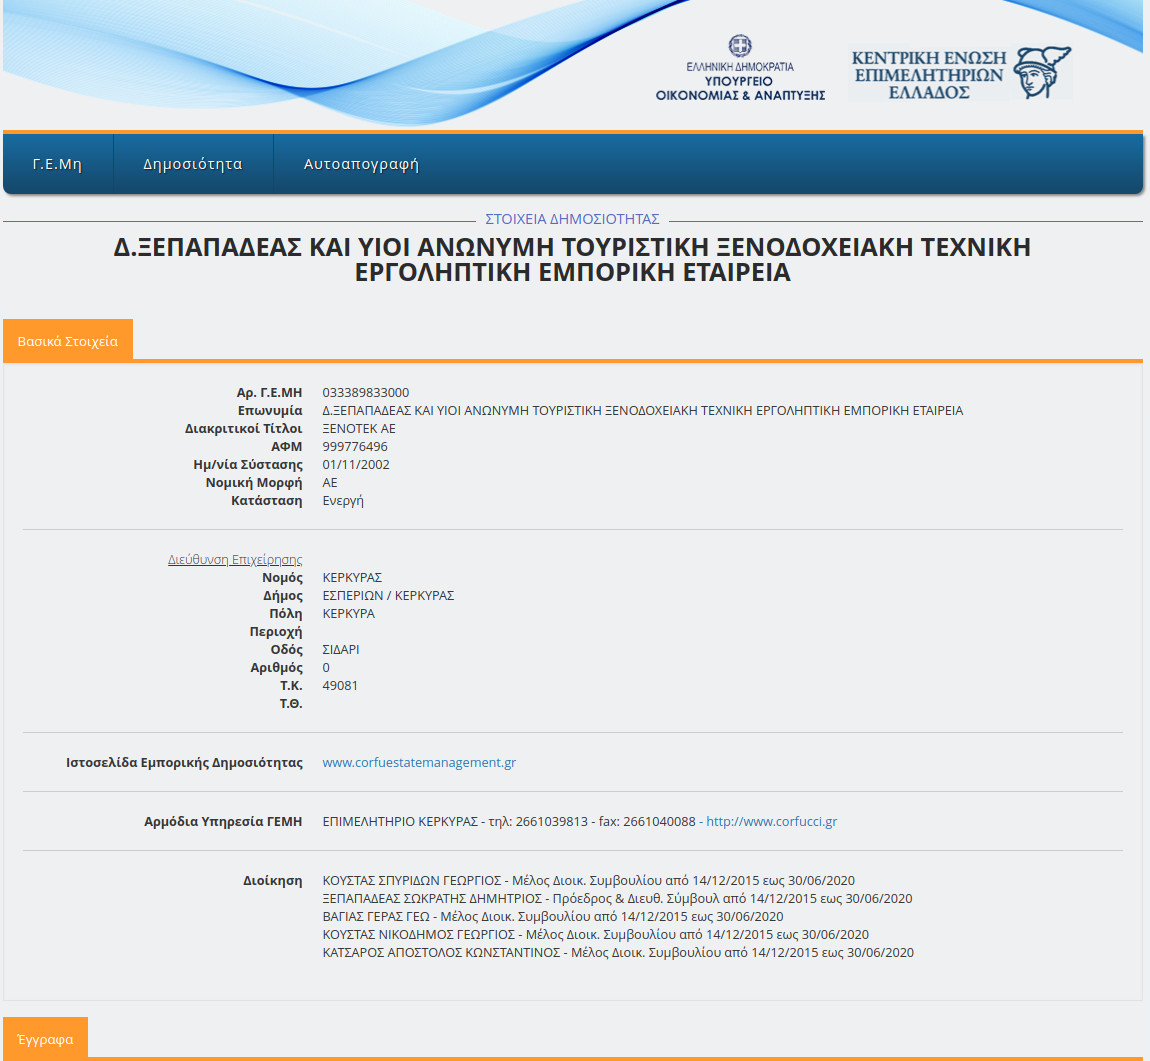This screenshot has height=1061, width=1150.
Task: Select the Βασικά Στοιχεία tab
Action: [x=67, y=341]
